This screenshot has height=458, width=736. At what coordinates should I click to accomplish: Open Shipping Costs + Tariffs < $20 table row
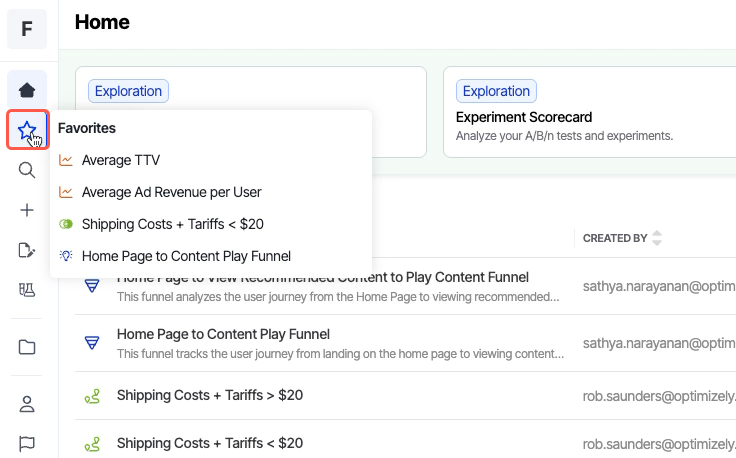click(209, 443)
